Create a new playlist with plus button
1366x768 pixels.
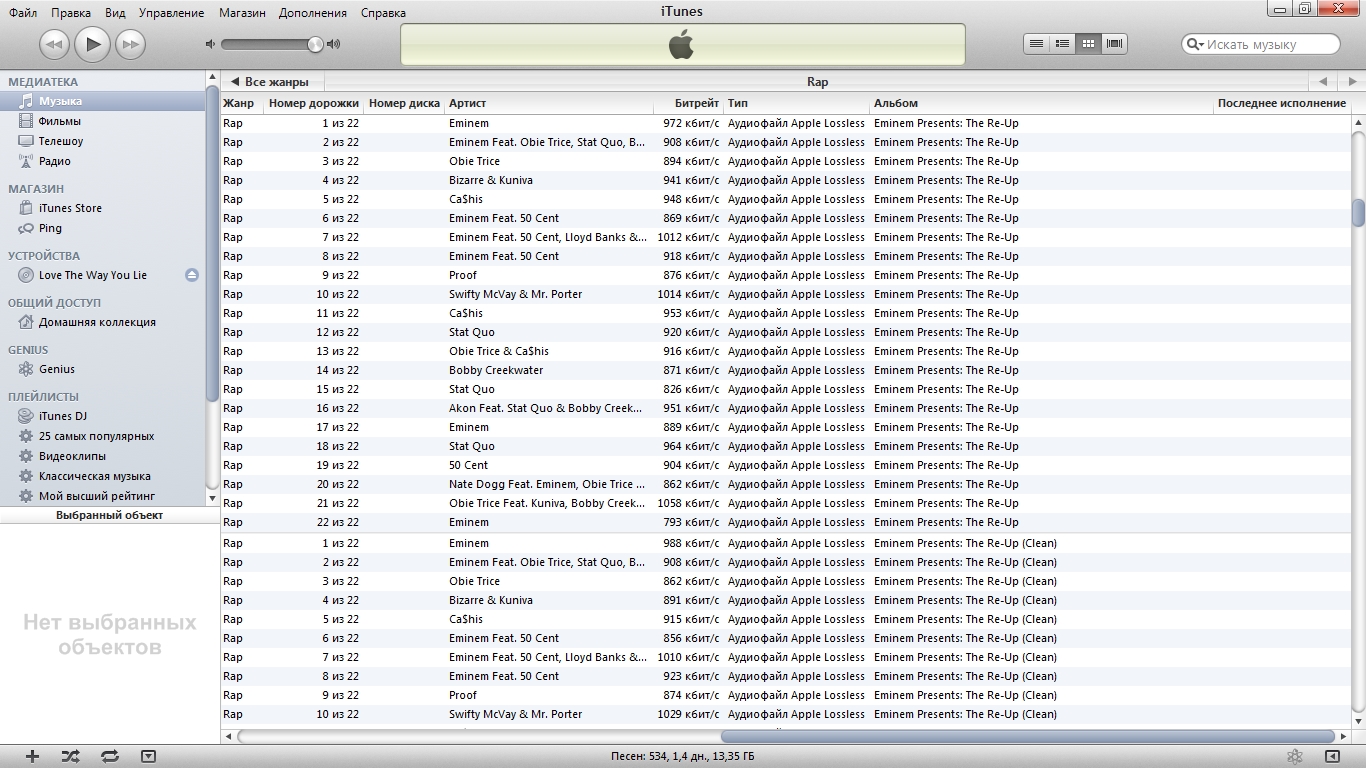[x=32, y=756]
